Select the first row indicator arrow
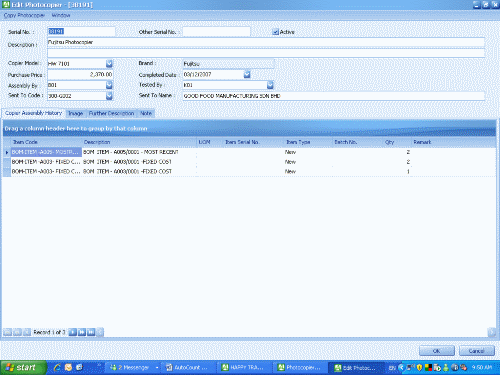Screen dimensions: 500x375 coord(7,152)
